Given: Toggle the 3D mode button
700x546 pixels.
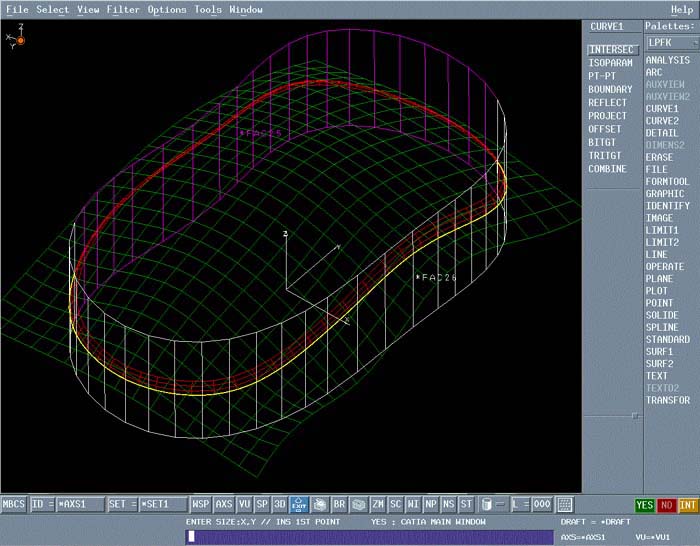Looking at the screenshot, I should pyautogui.click(x=280, y=505).
